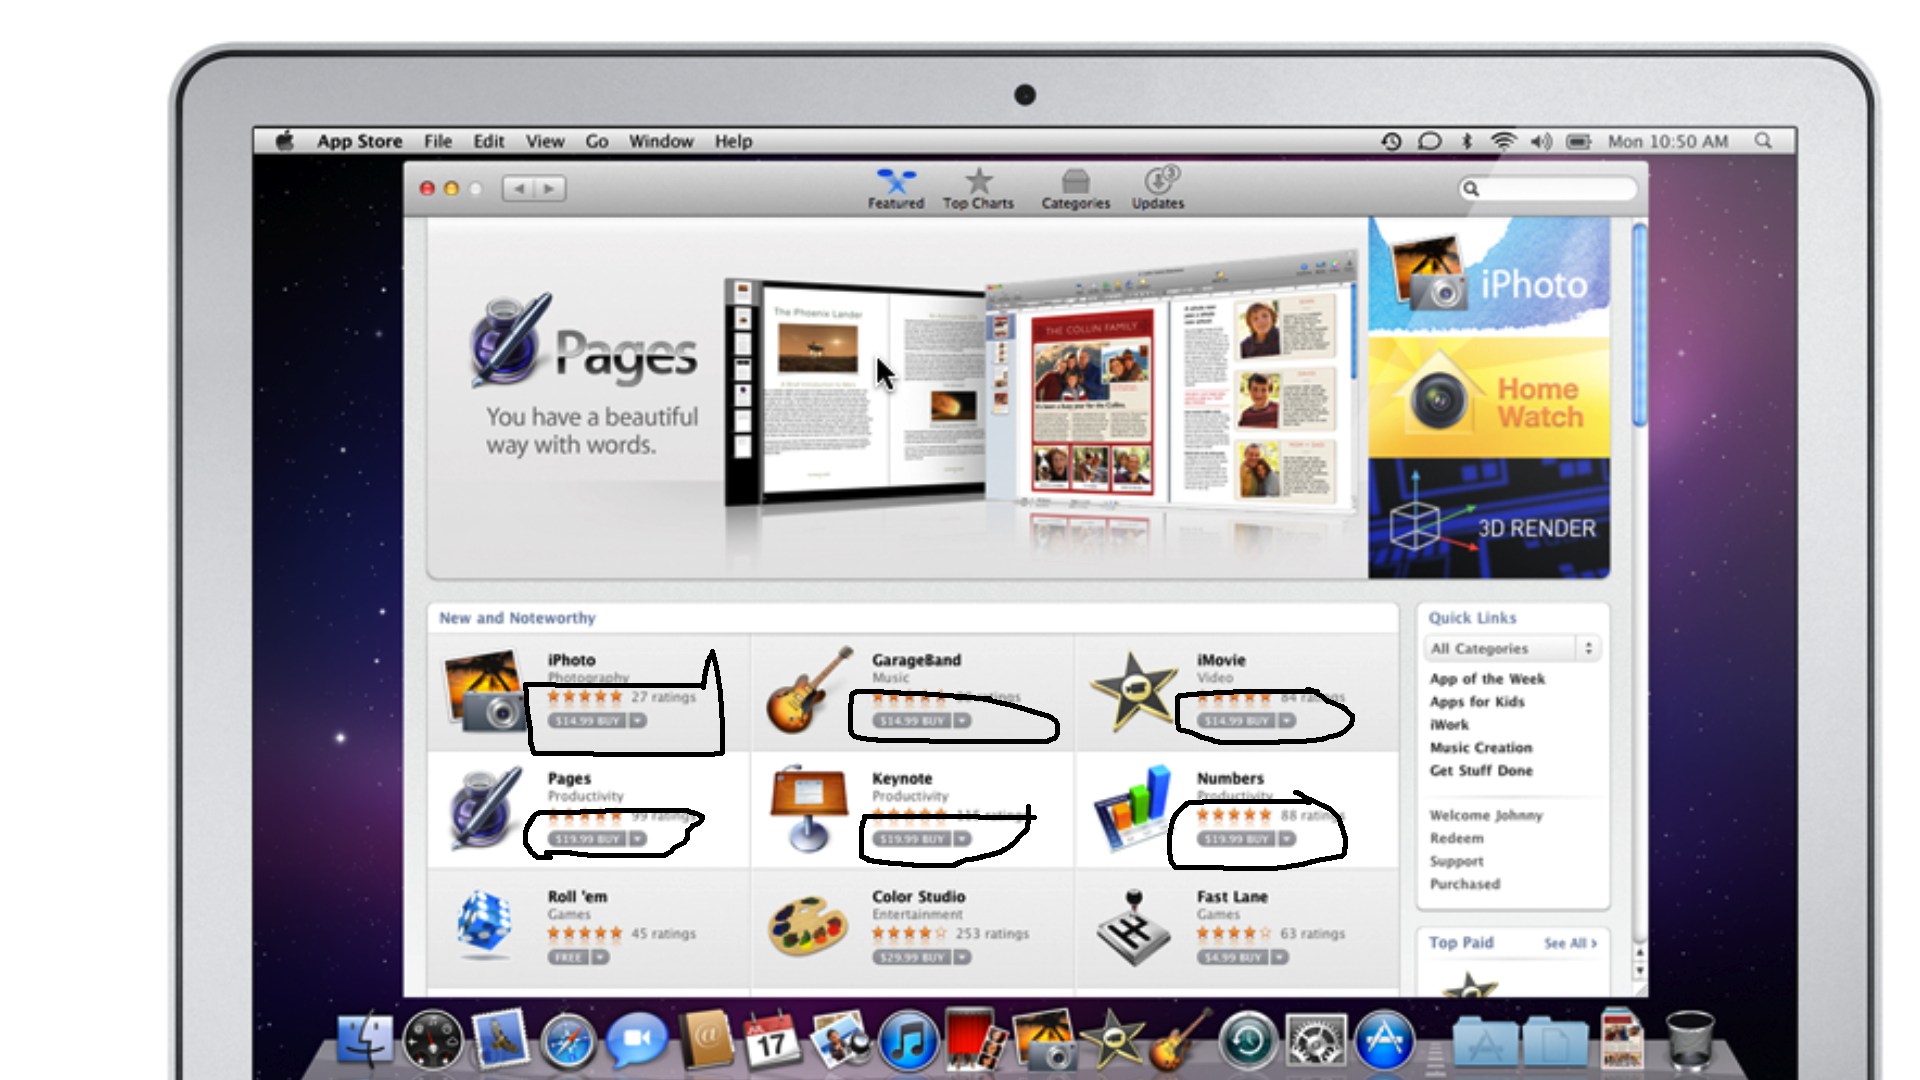
Task: Open the Window menu
Action: pos(661,141)
